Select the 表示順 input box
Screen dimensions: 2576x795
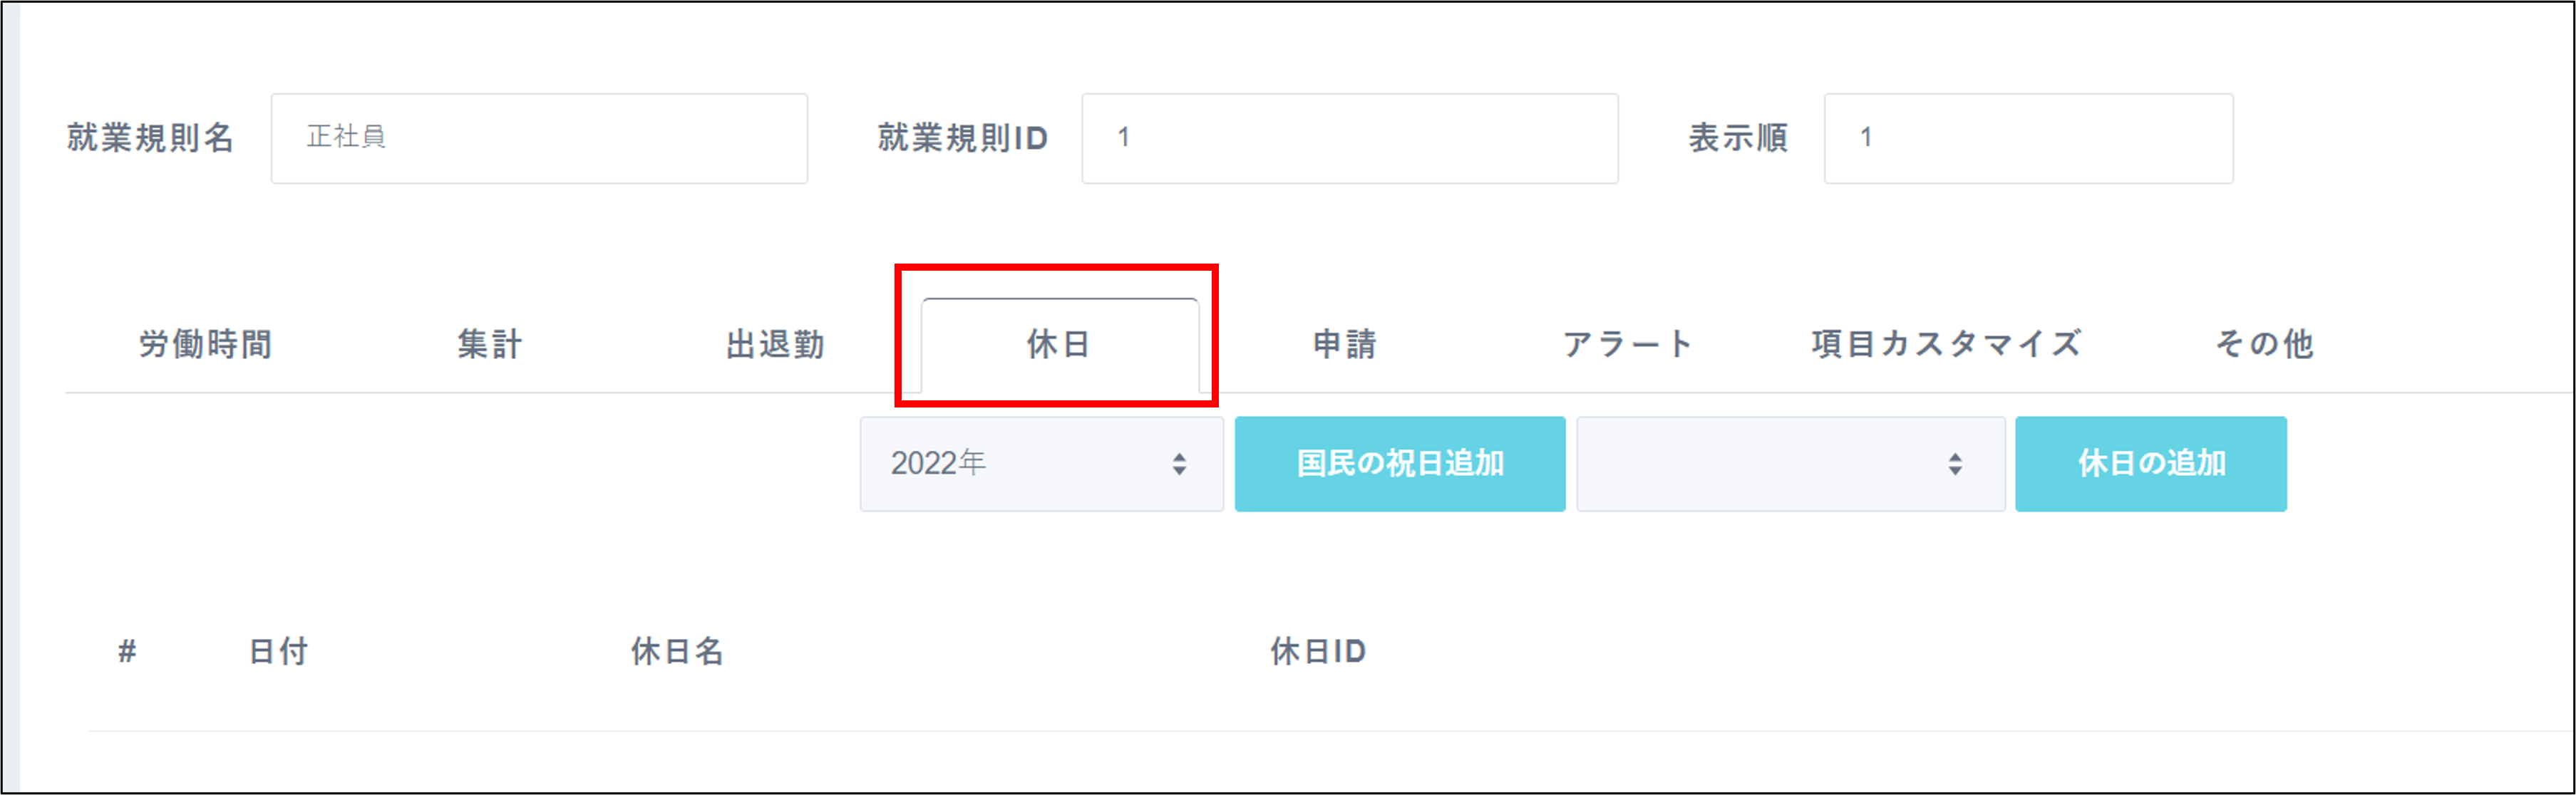tap(2028, 138)
